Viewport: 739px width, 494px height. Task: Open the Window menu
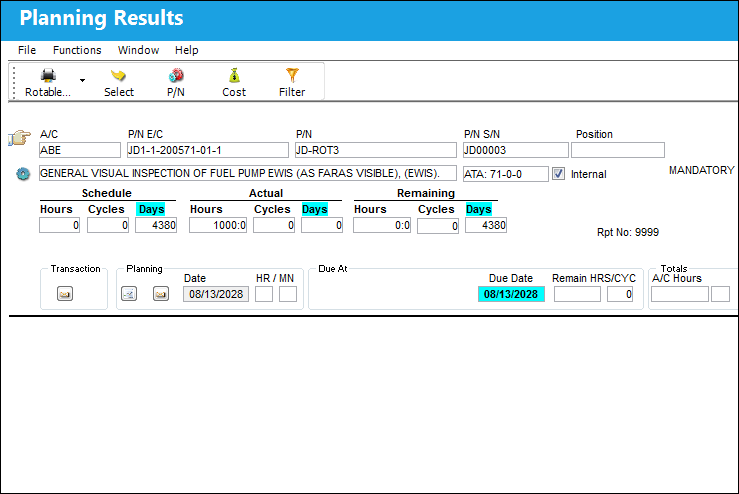pos(138,50)
